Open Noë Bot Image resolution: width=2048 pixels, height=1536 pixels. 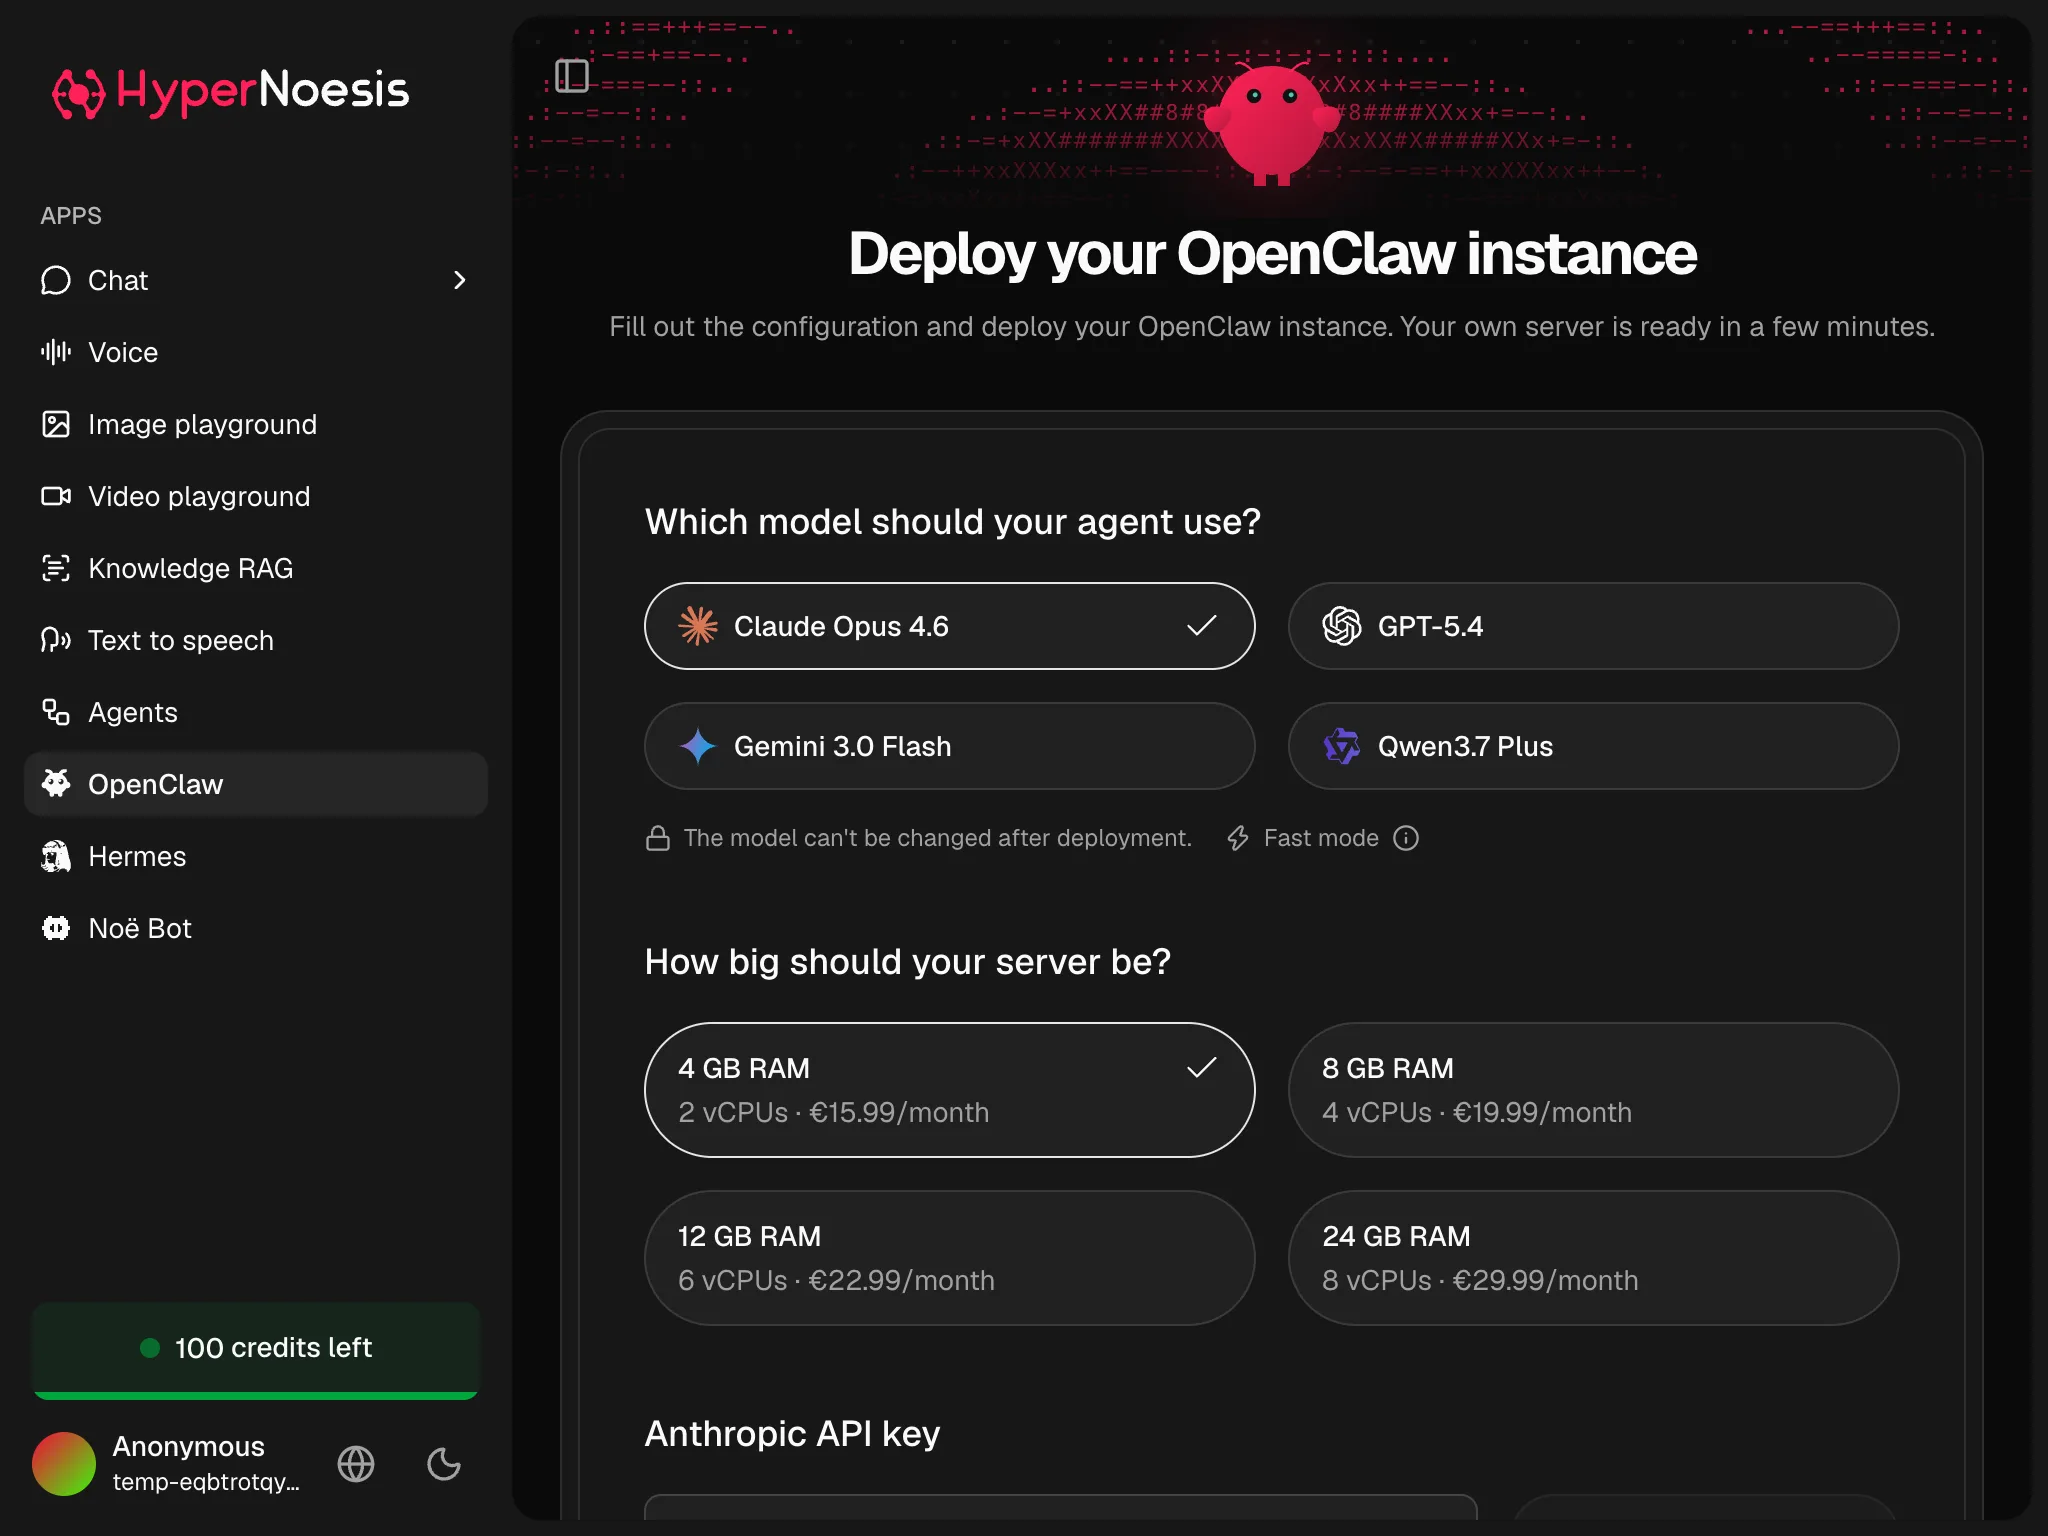256,928
